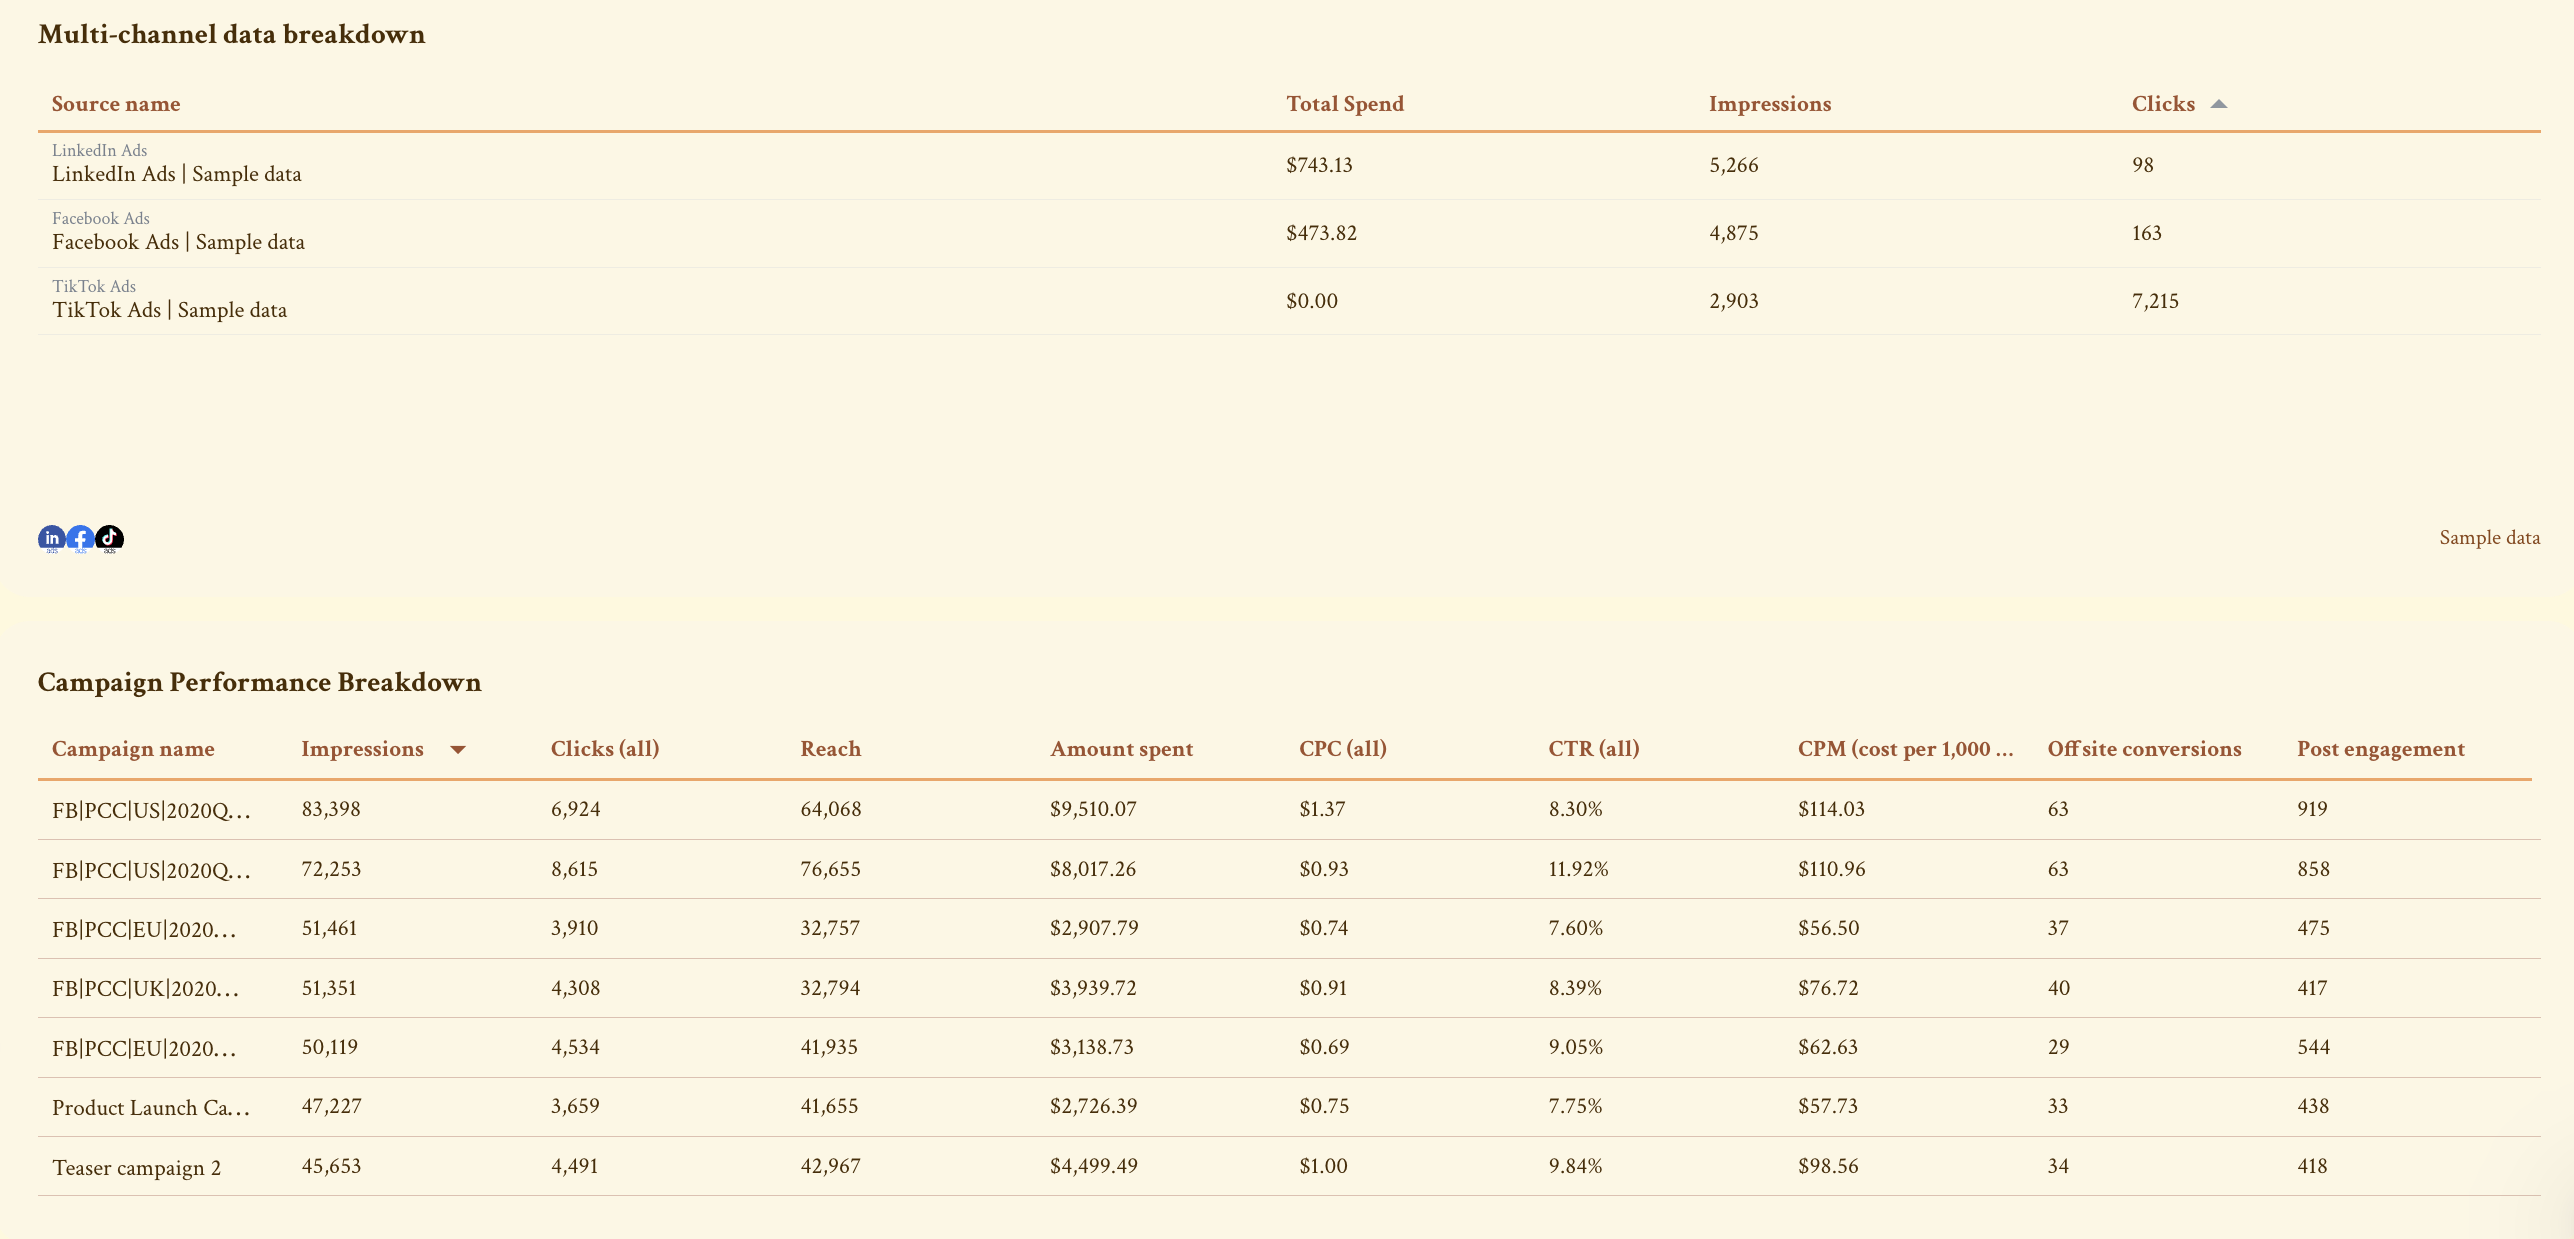
Task: Select the TikTok Ads source icon
Action: point(110,538)
